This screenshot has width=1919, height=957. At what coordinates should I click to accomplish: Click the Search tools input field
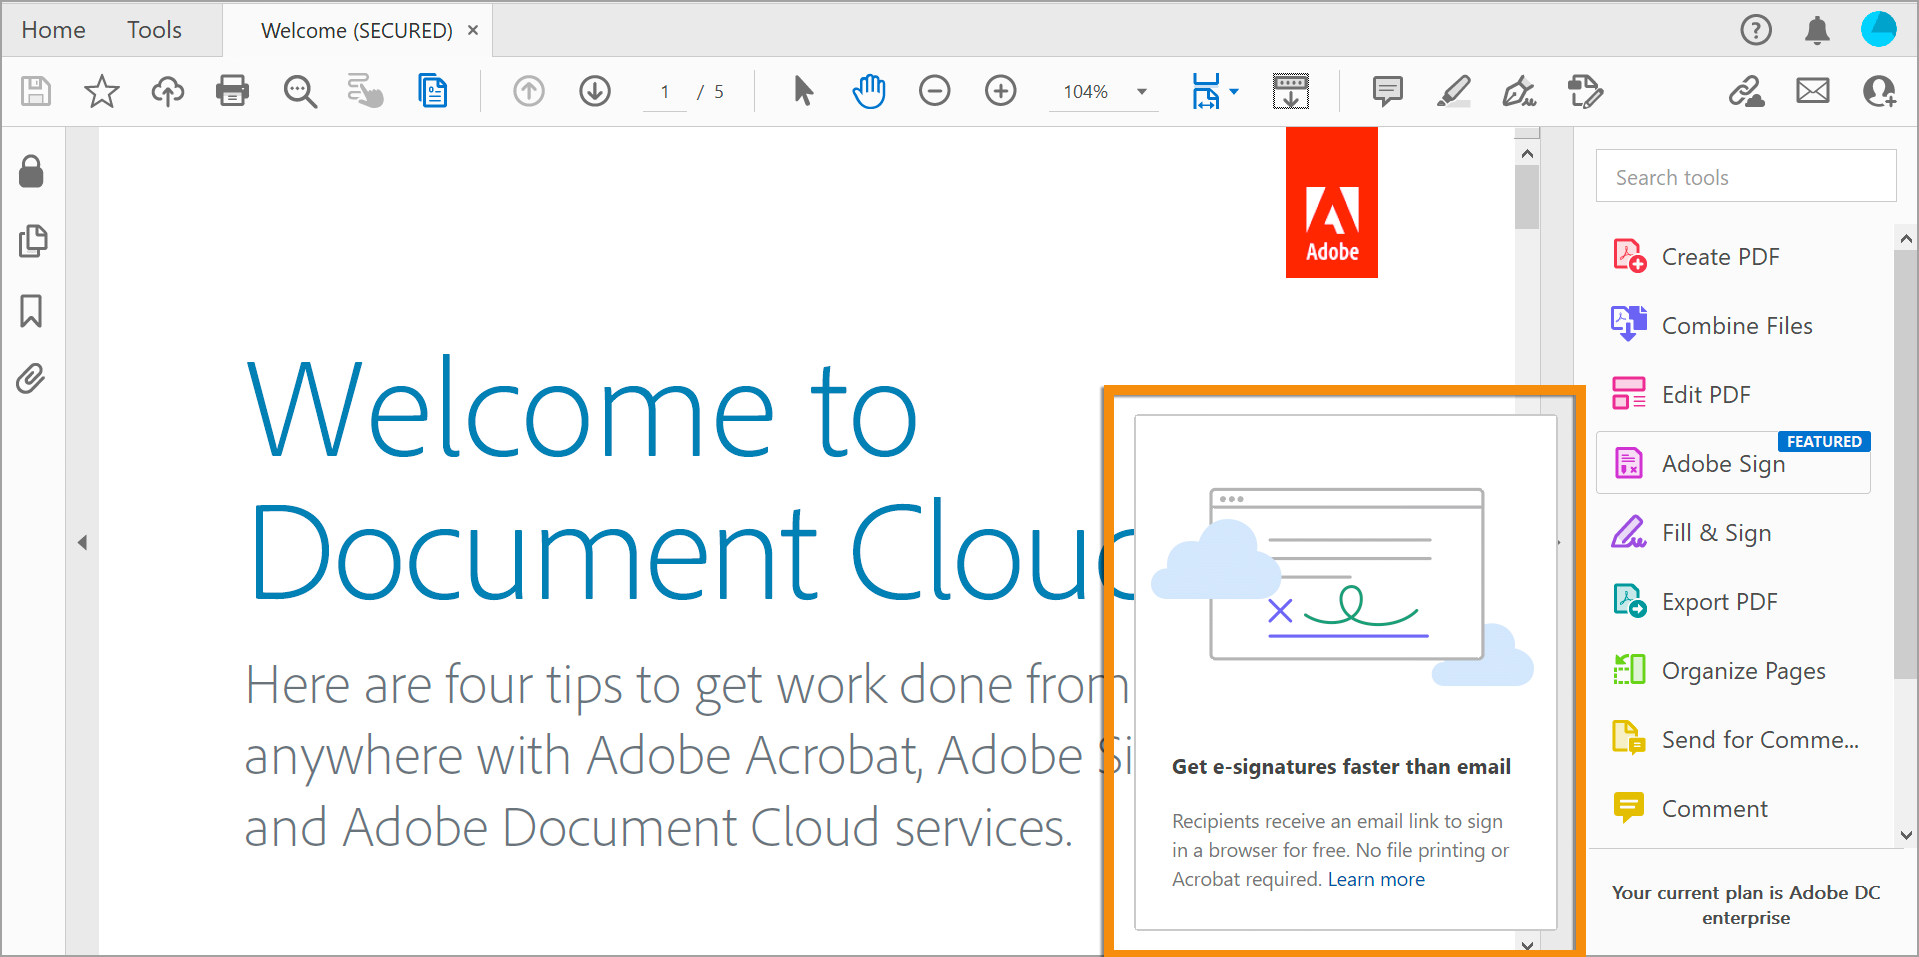tap(1745, 177)
